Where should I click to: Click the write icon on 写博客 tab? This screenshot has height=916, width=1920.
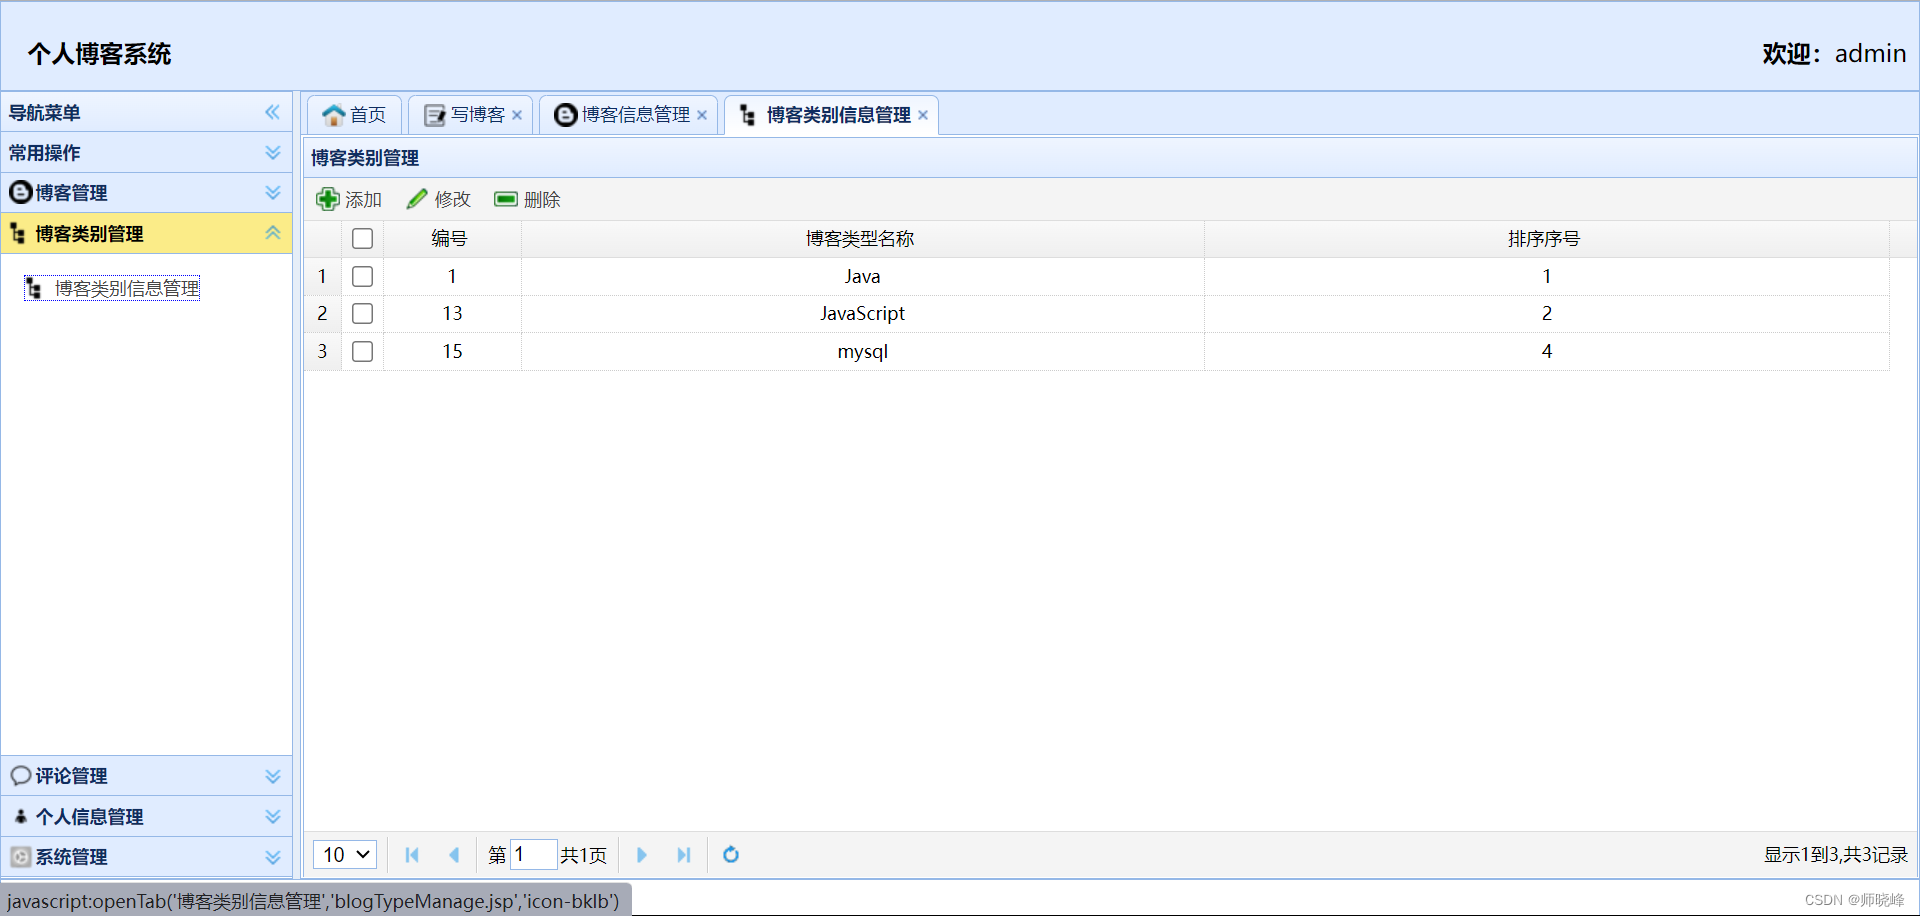tap(435, 115)
